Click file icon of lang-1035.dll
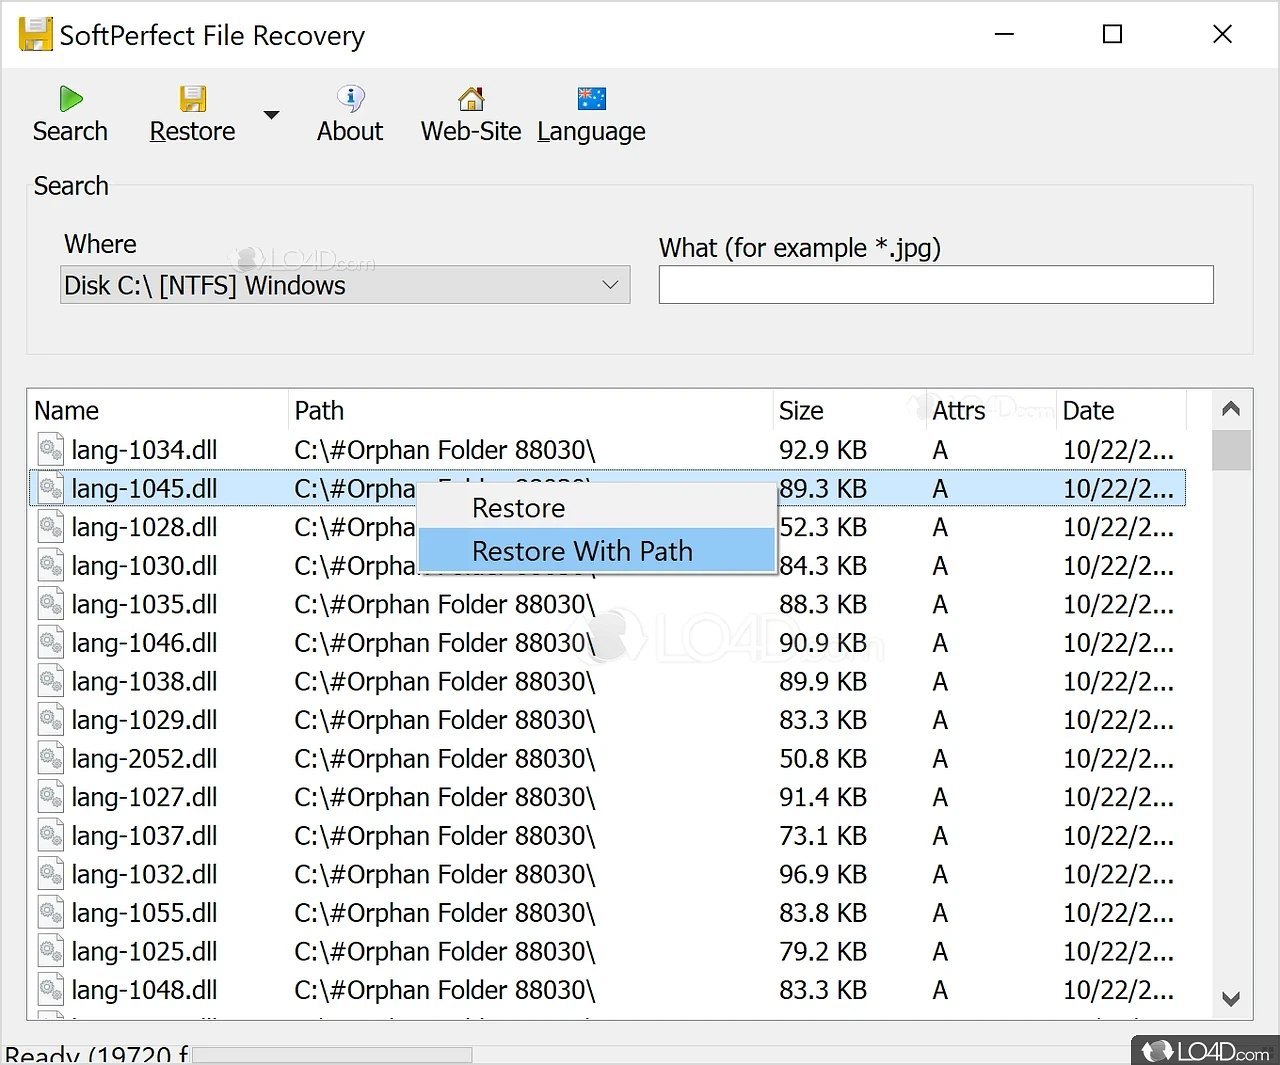Screen dimensions: 1280x1065 pos(51,604)
